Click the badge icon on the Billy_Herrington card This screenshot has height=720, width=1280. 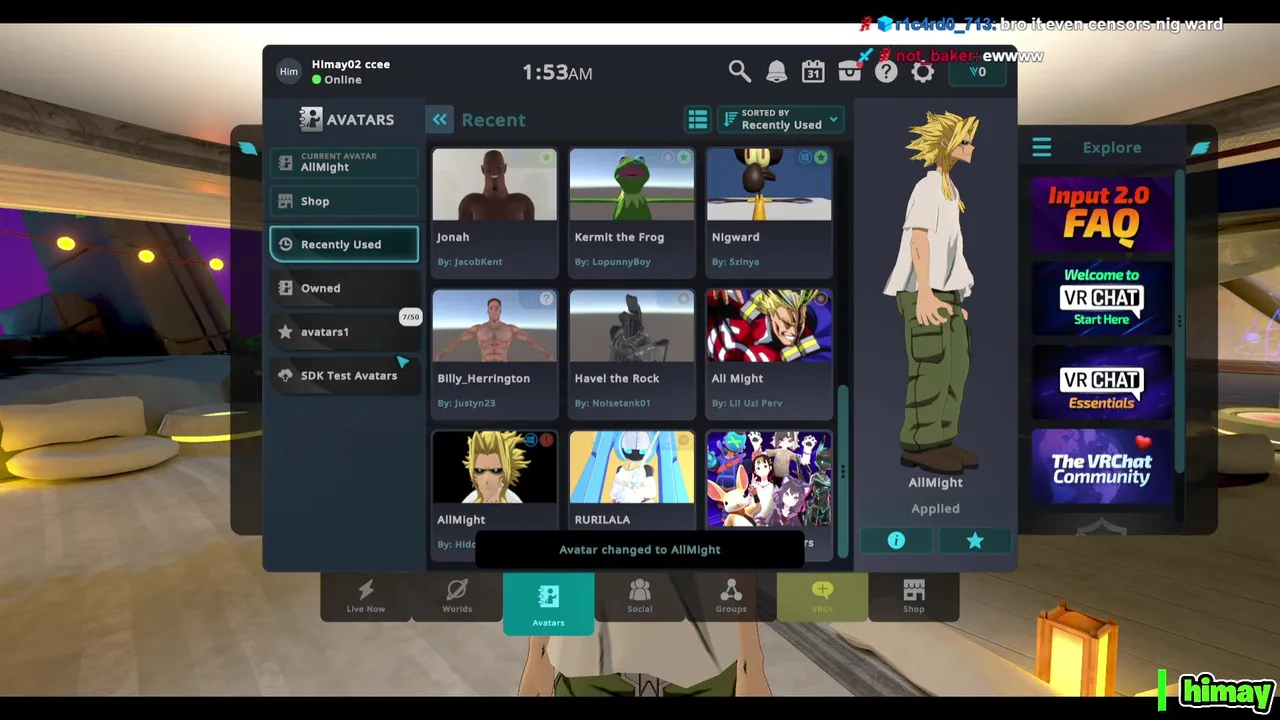click(546, 299)
